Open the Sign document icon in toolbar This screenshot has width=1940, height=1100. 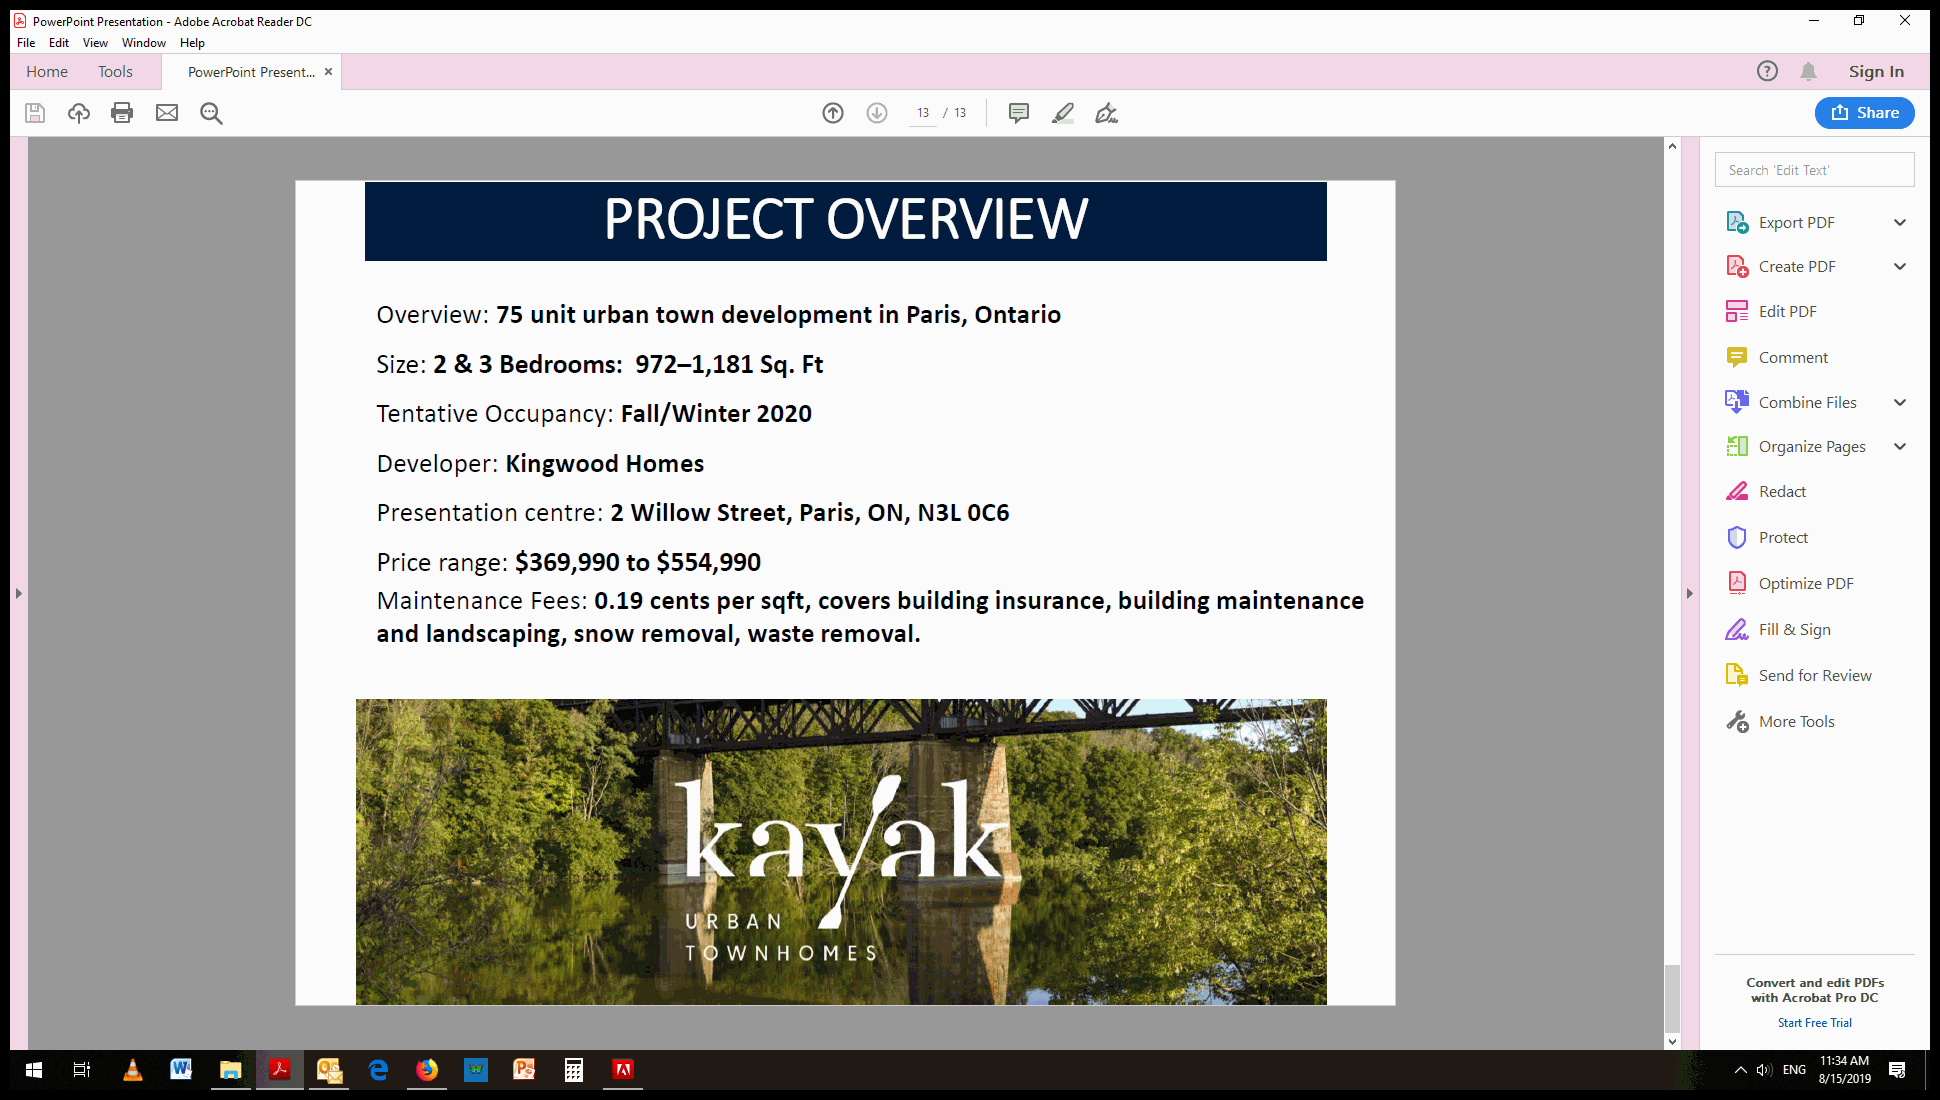[1106, 113]
